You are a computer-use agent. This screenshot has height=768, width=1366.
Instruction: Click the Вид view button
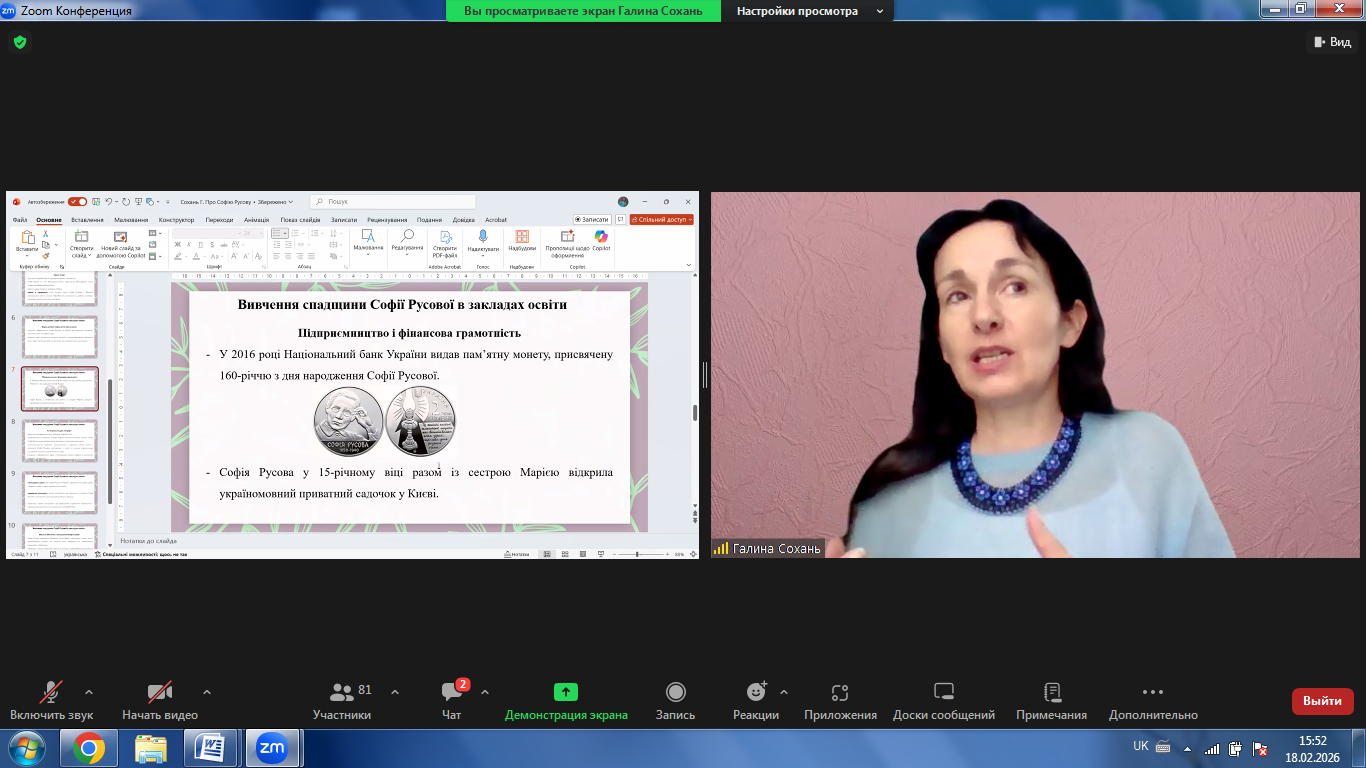(x=1331, y=42)
